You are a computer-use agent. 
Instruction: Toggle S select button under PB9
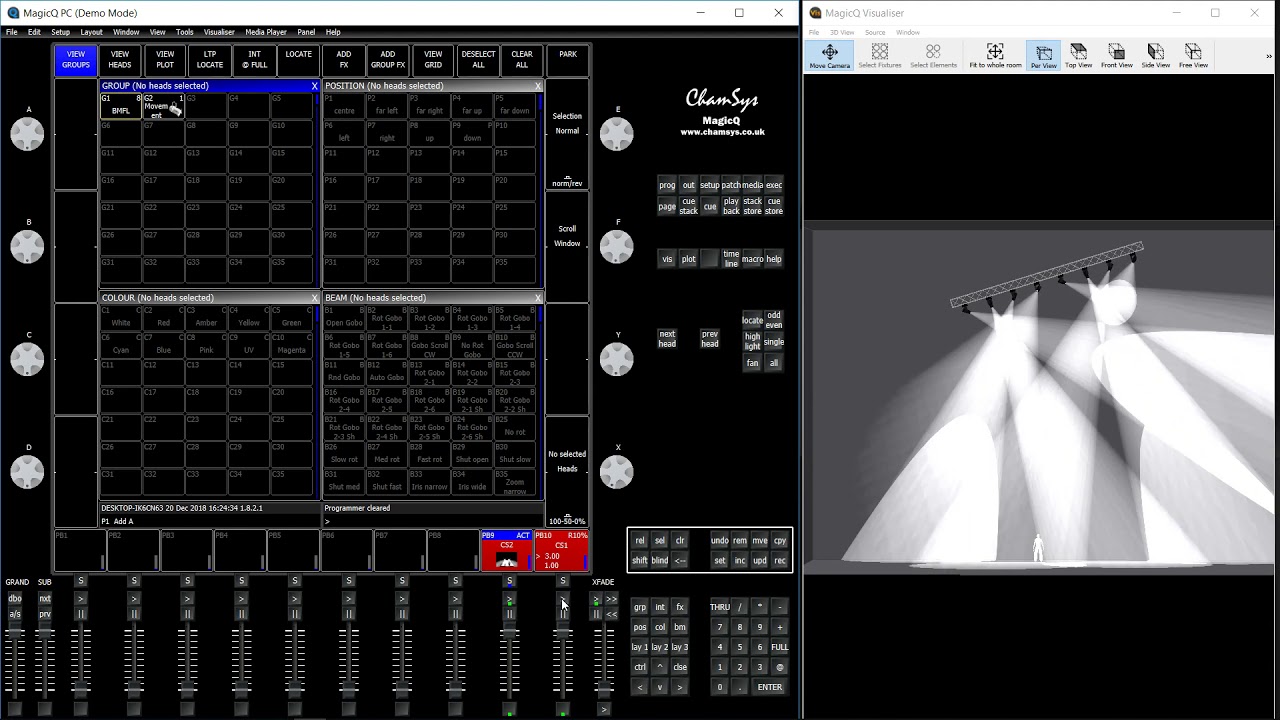tap(509, 581)
